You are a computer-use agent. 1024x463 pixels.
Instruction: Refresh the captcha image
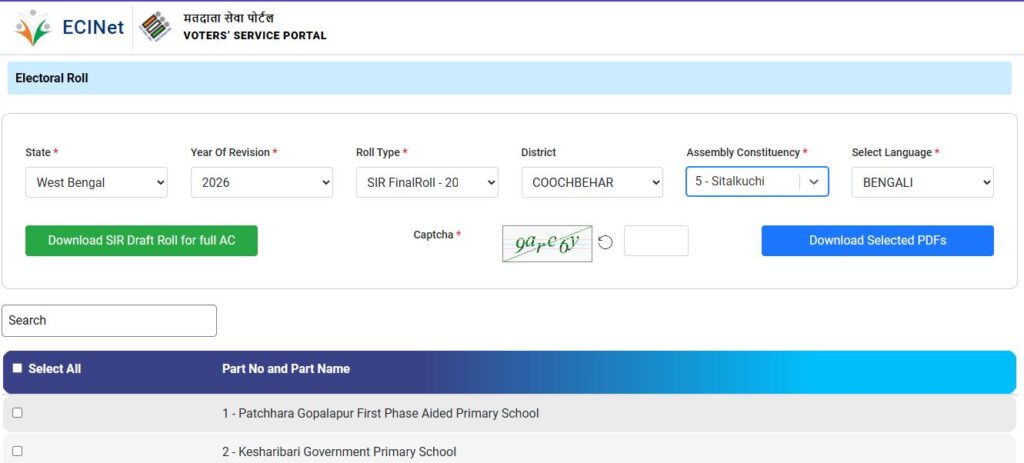(x=606, y=242)
